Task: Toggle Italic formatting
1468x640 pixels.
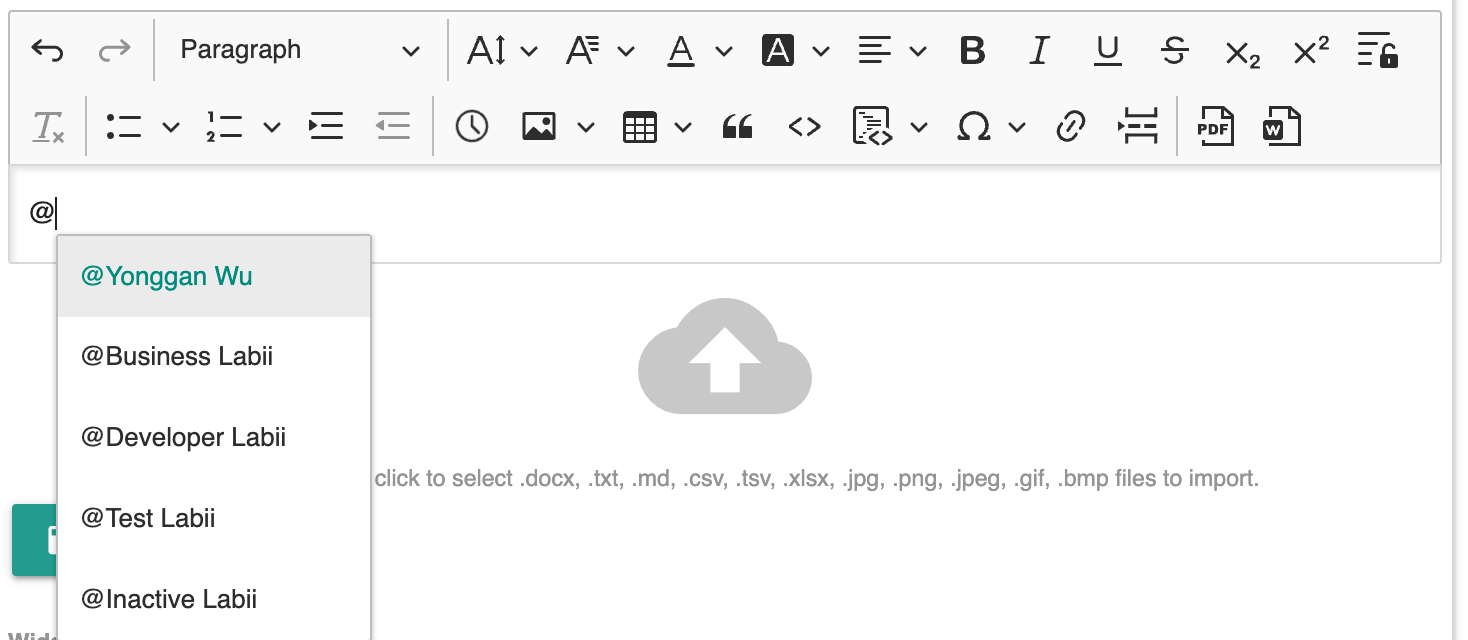Action: [x=1040, y=50]
